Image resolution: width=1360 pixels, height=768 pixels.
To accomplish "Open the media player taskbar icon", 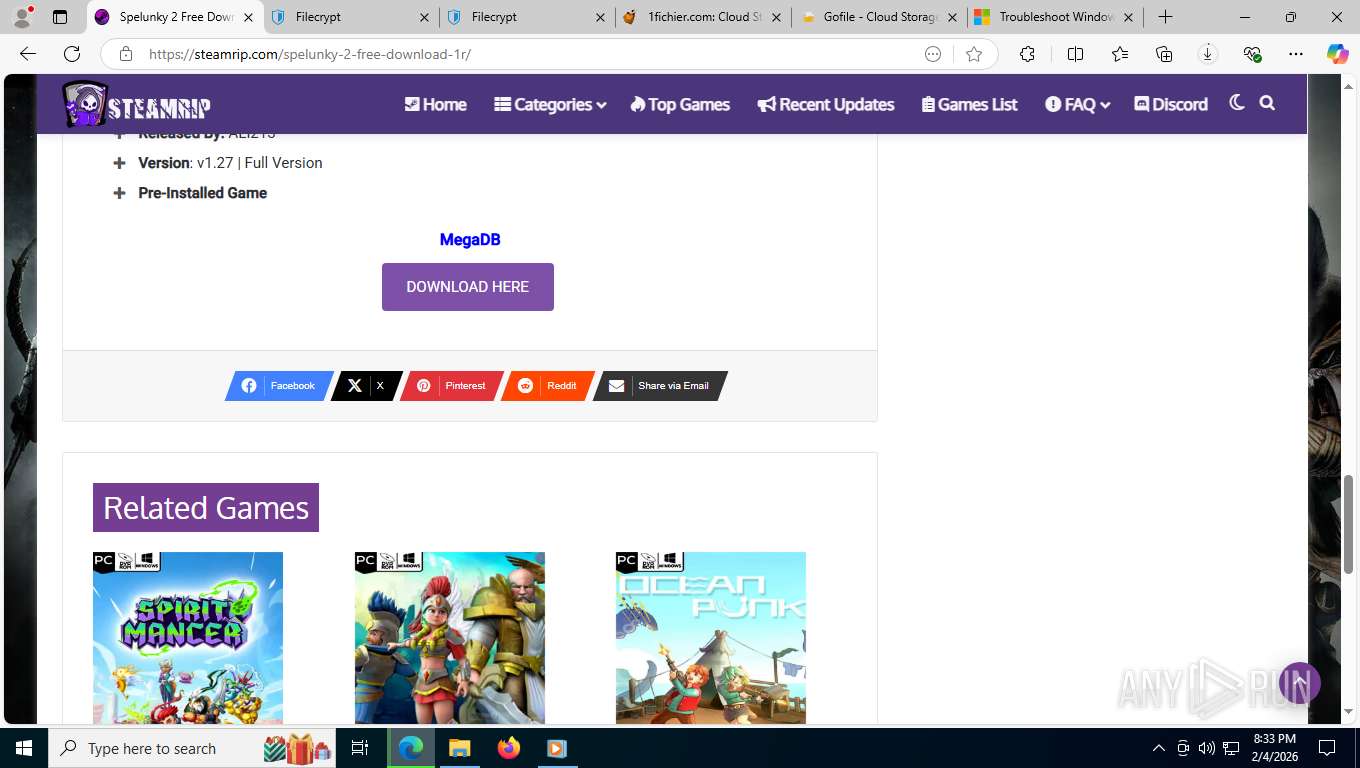I will point(557,748).
